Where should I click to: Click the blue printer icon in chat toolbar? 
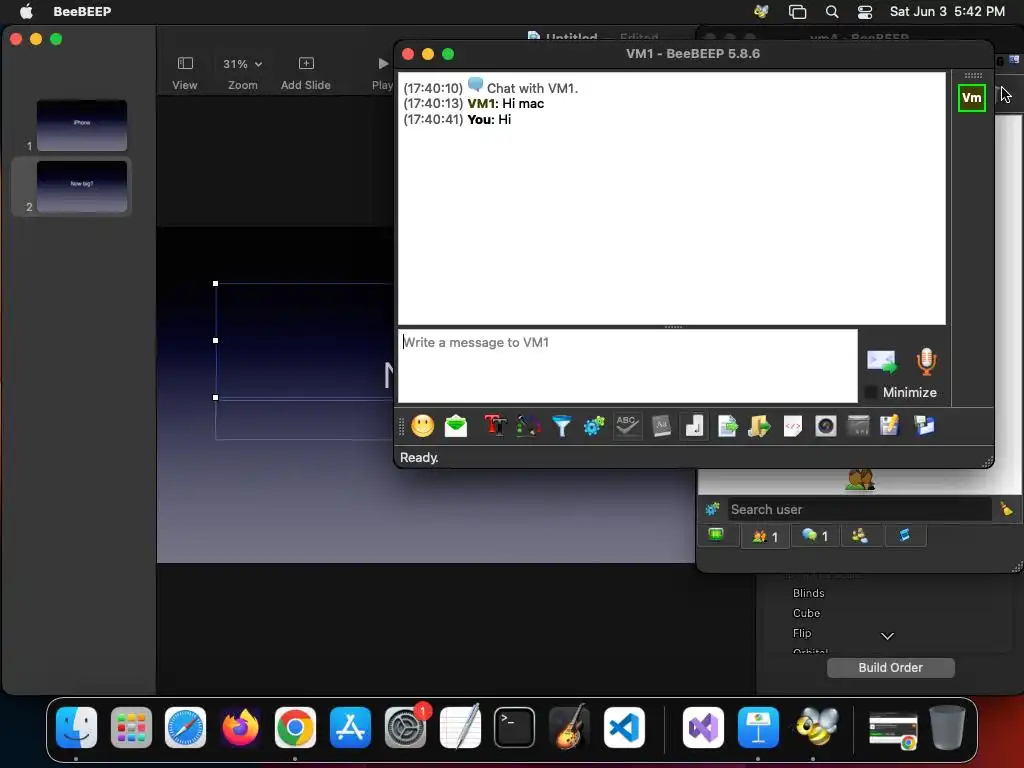(924, 426)
